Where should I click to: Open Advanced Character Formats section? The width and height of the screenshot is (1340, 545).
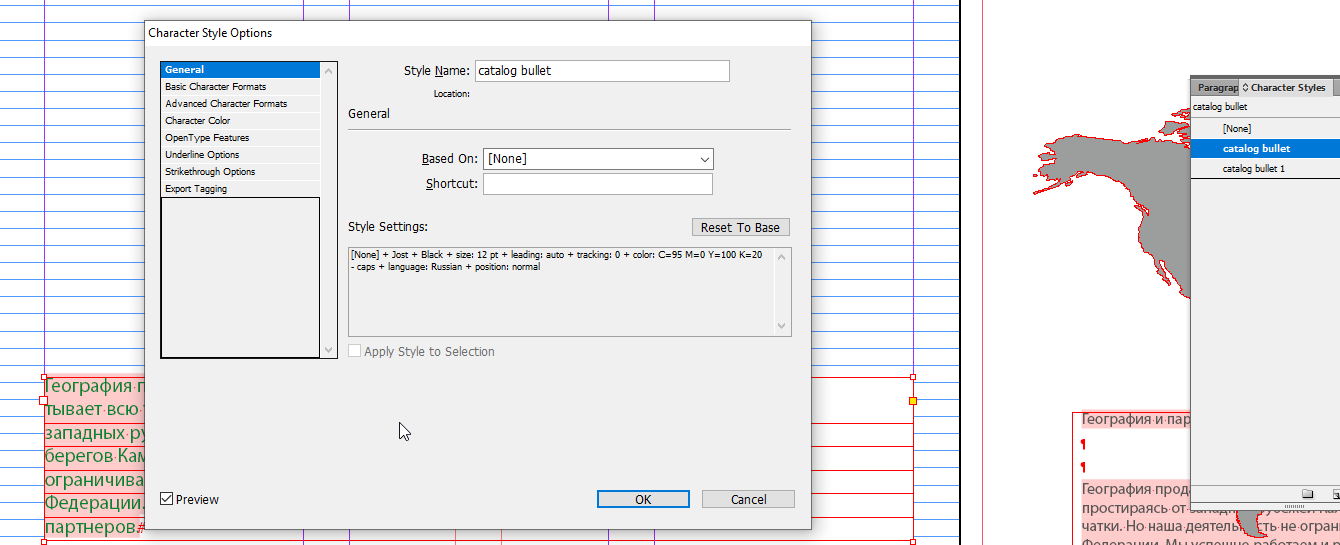click(241, 104)
